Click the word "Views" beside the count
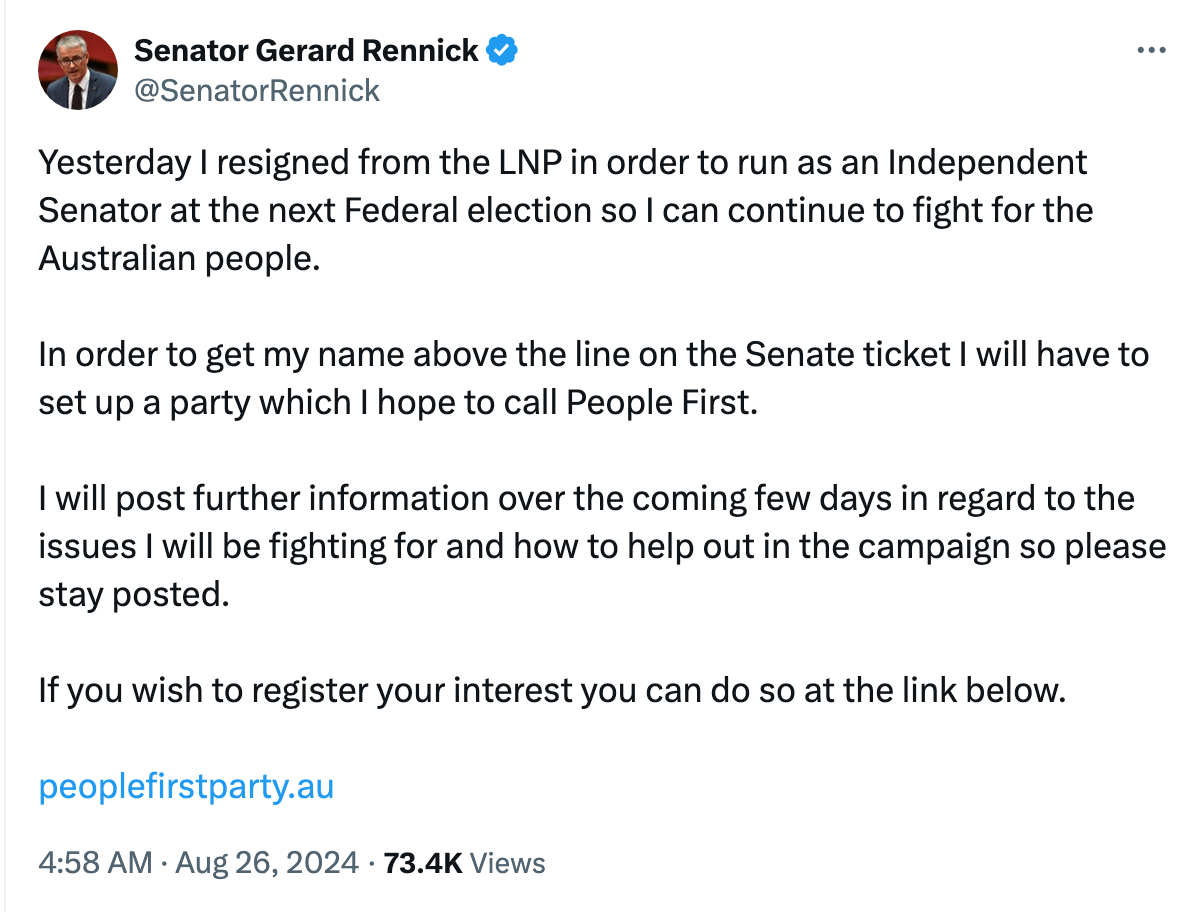 click(x=508, y=863)
